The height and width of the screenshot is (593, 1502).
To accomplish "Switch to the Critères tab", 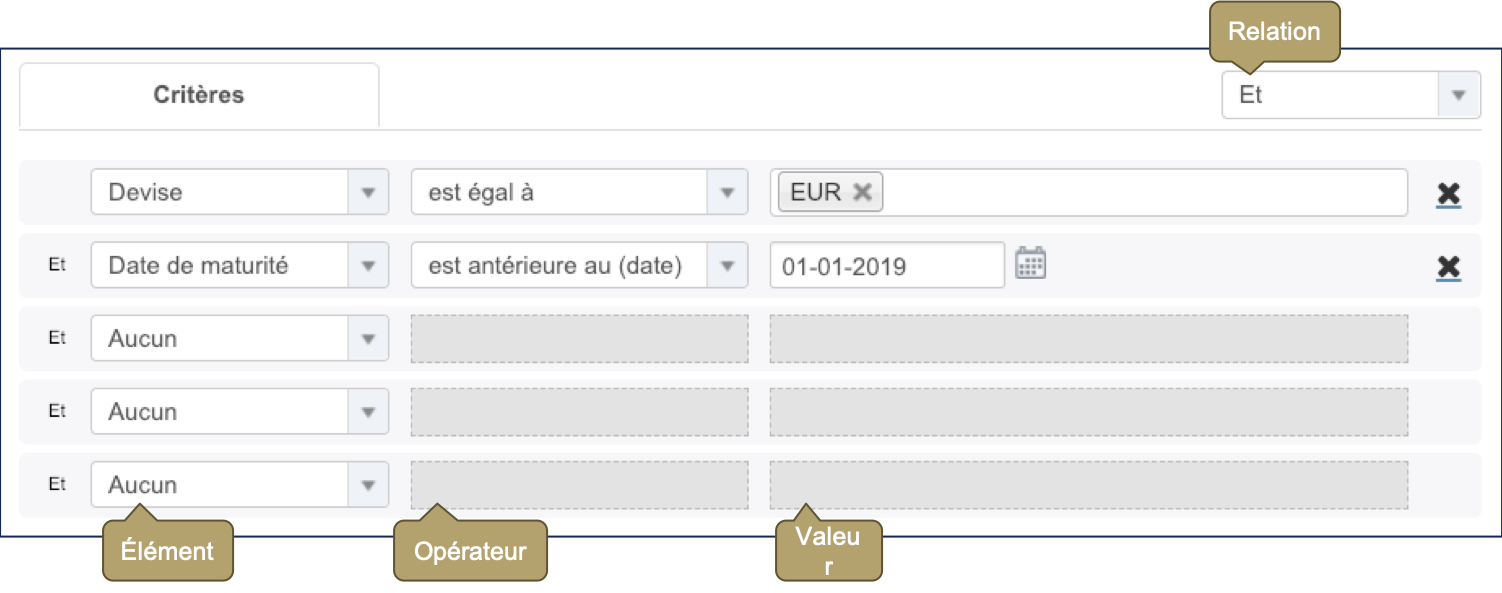I will (x=198, y=94).
